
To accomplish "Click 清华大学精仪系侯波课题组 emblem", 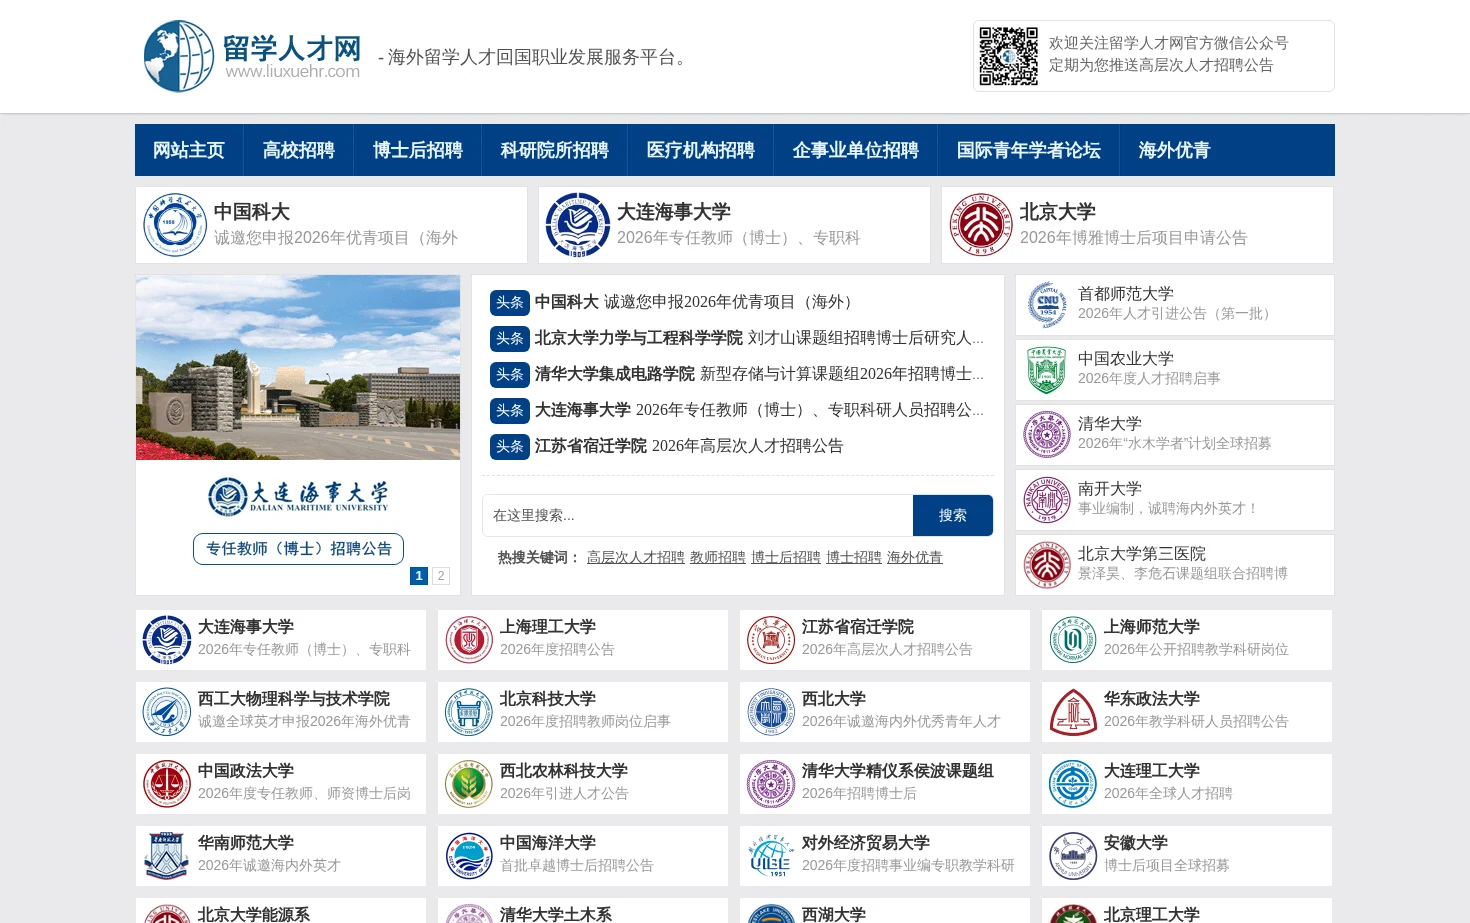I will [771, 784].
